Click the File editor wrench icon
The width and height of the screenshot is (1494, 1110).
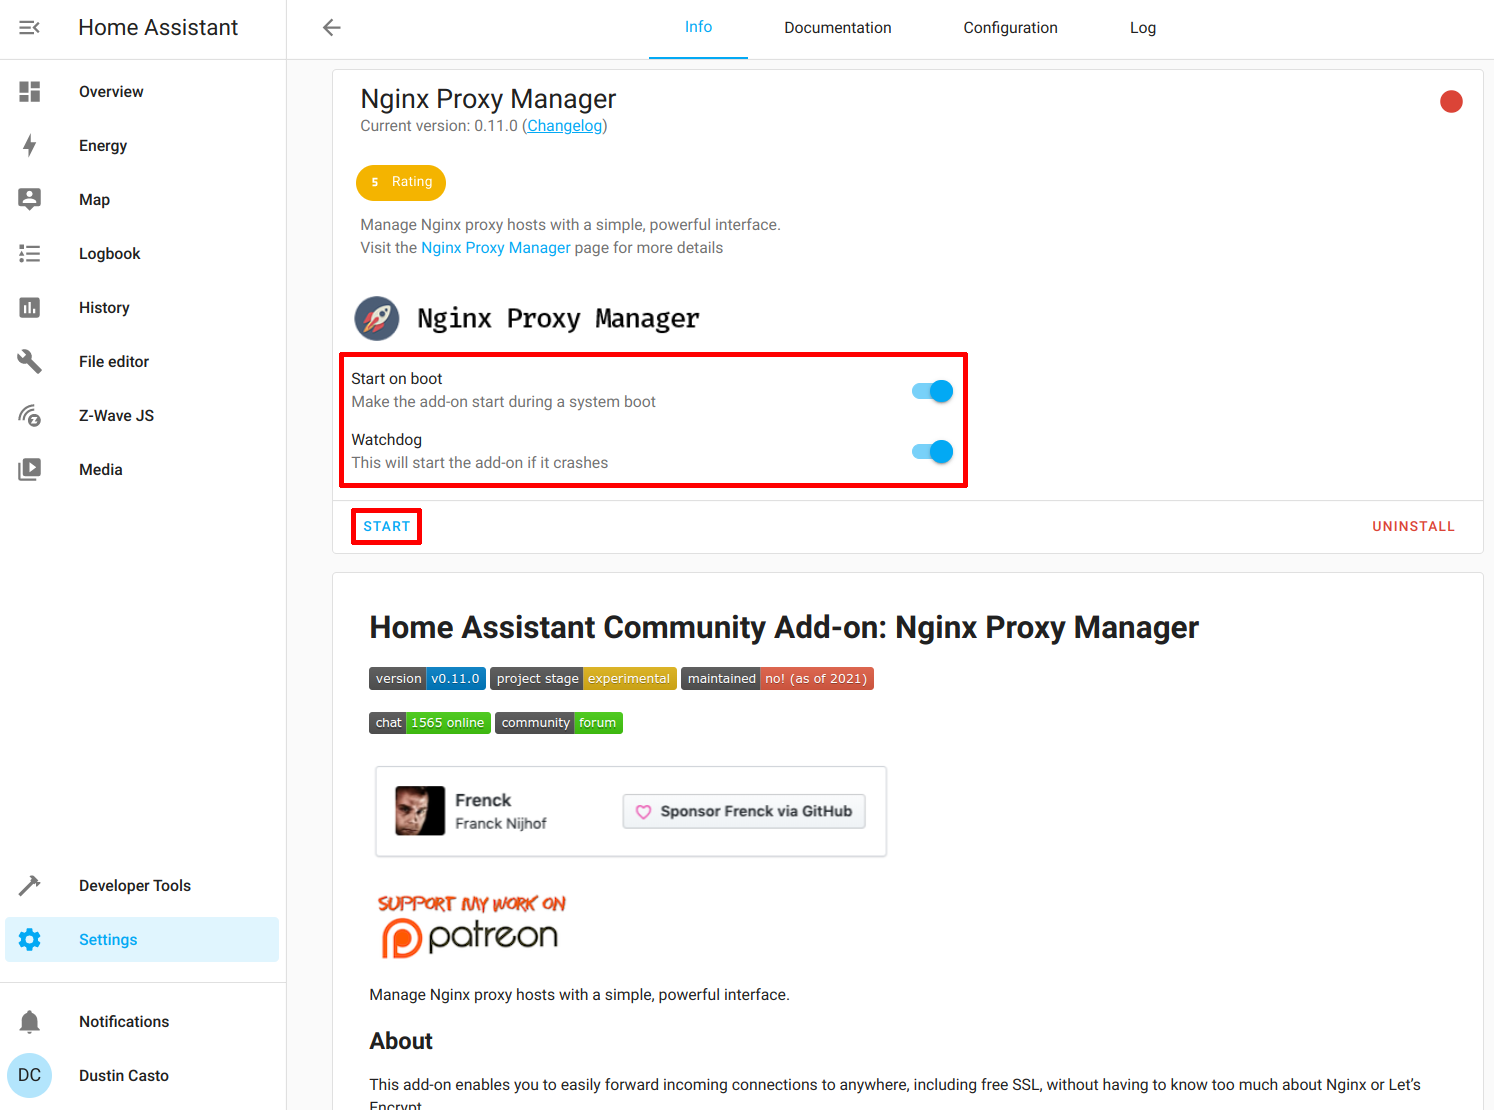tap(30, 362)
